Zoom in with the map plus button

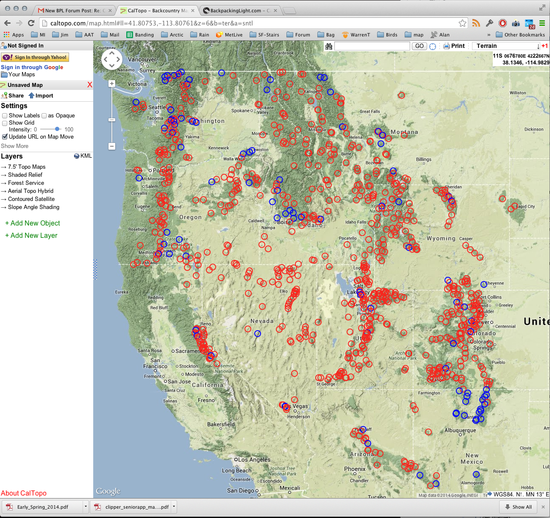[x=112, y=83]
